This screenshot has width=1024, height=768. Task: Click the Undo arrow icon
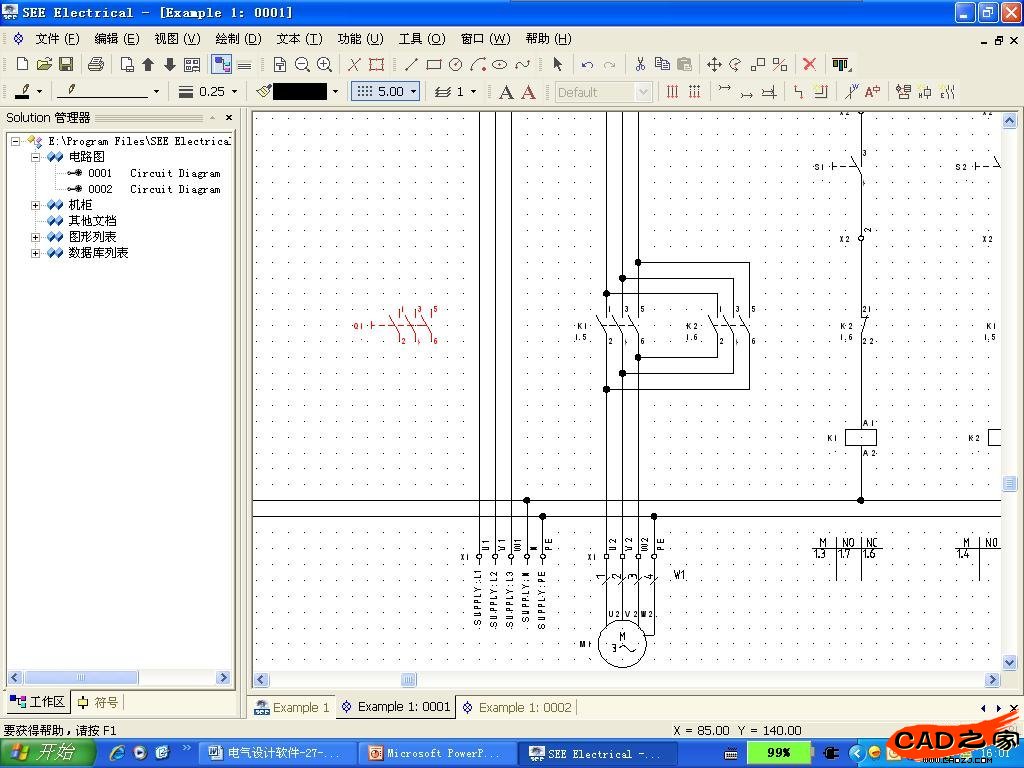coord(587,64)
